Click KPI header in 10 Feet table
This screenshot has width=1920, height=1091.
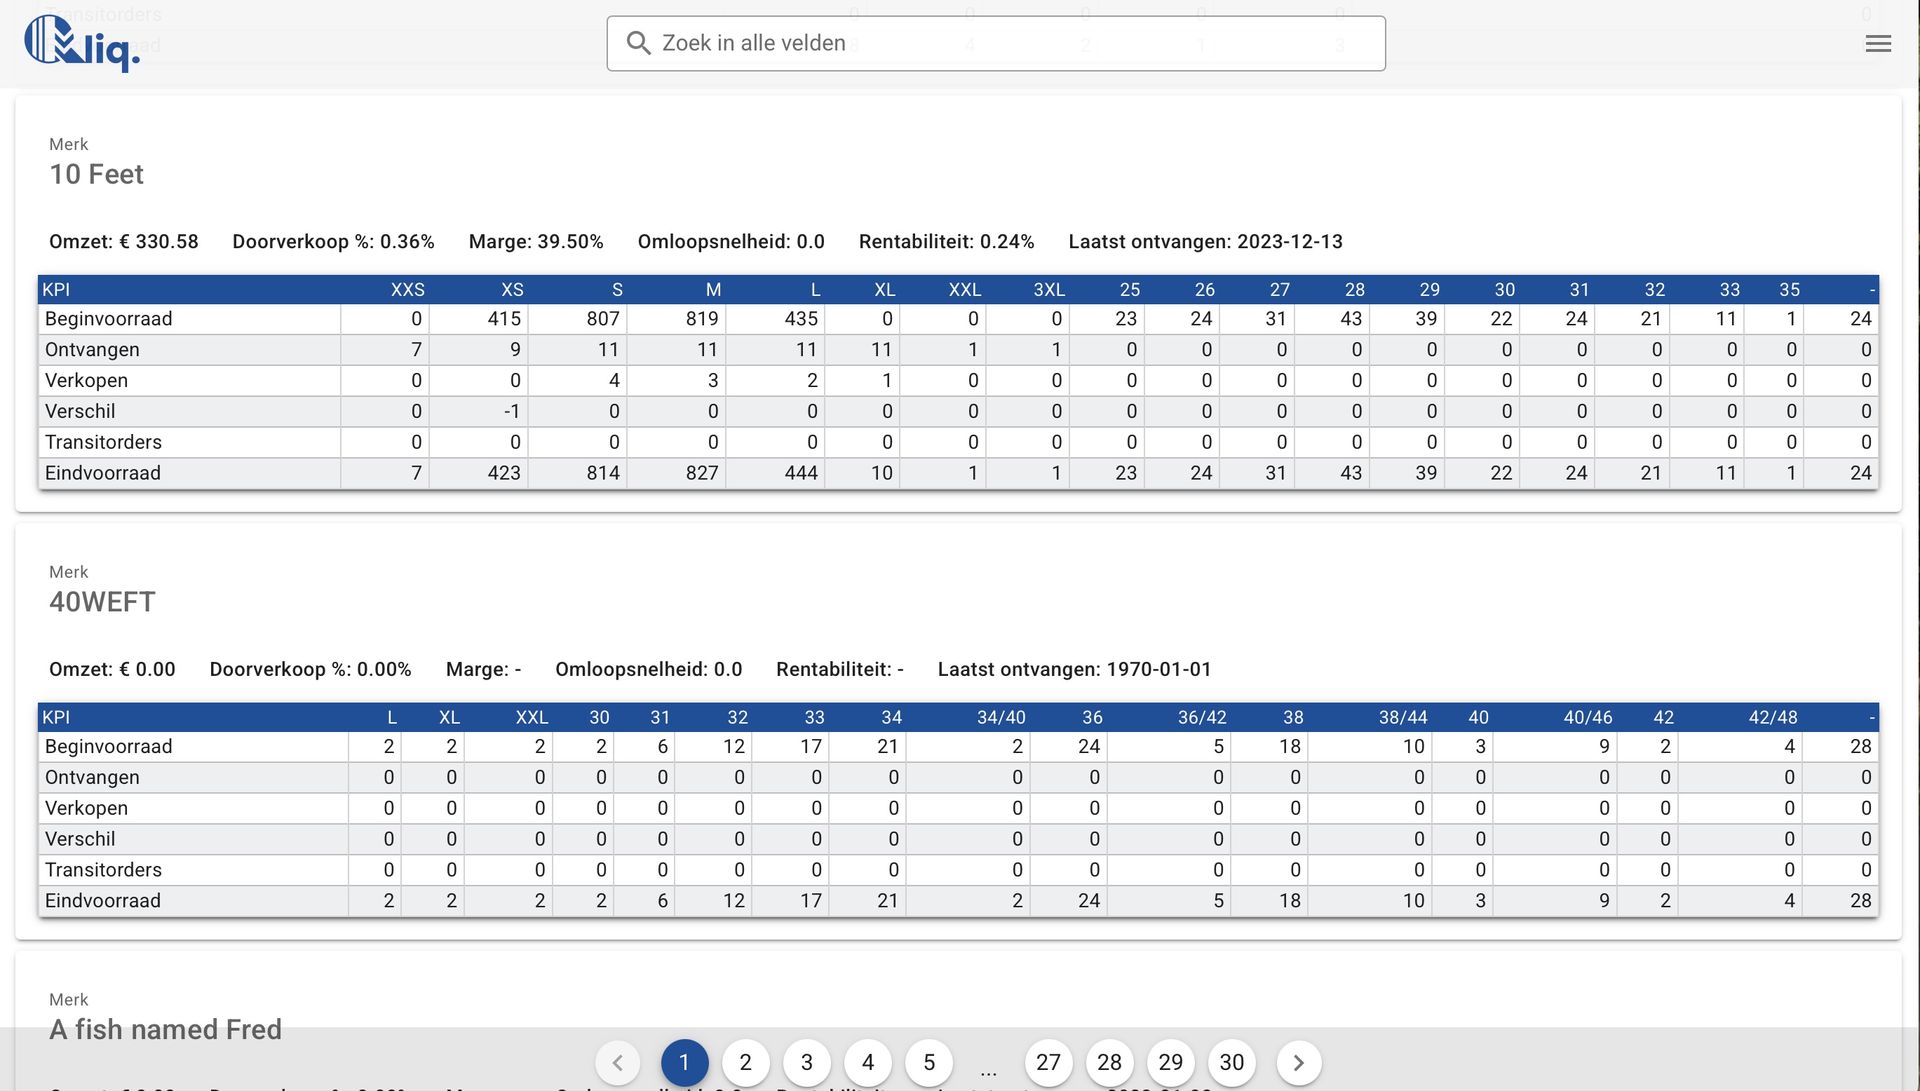(x=57, y=290)
